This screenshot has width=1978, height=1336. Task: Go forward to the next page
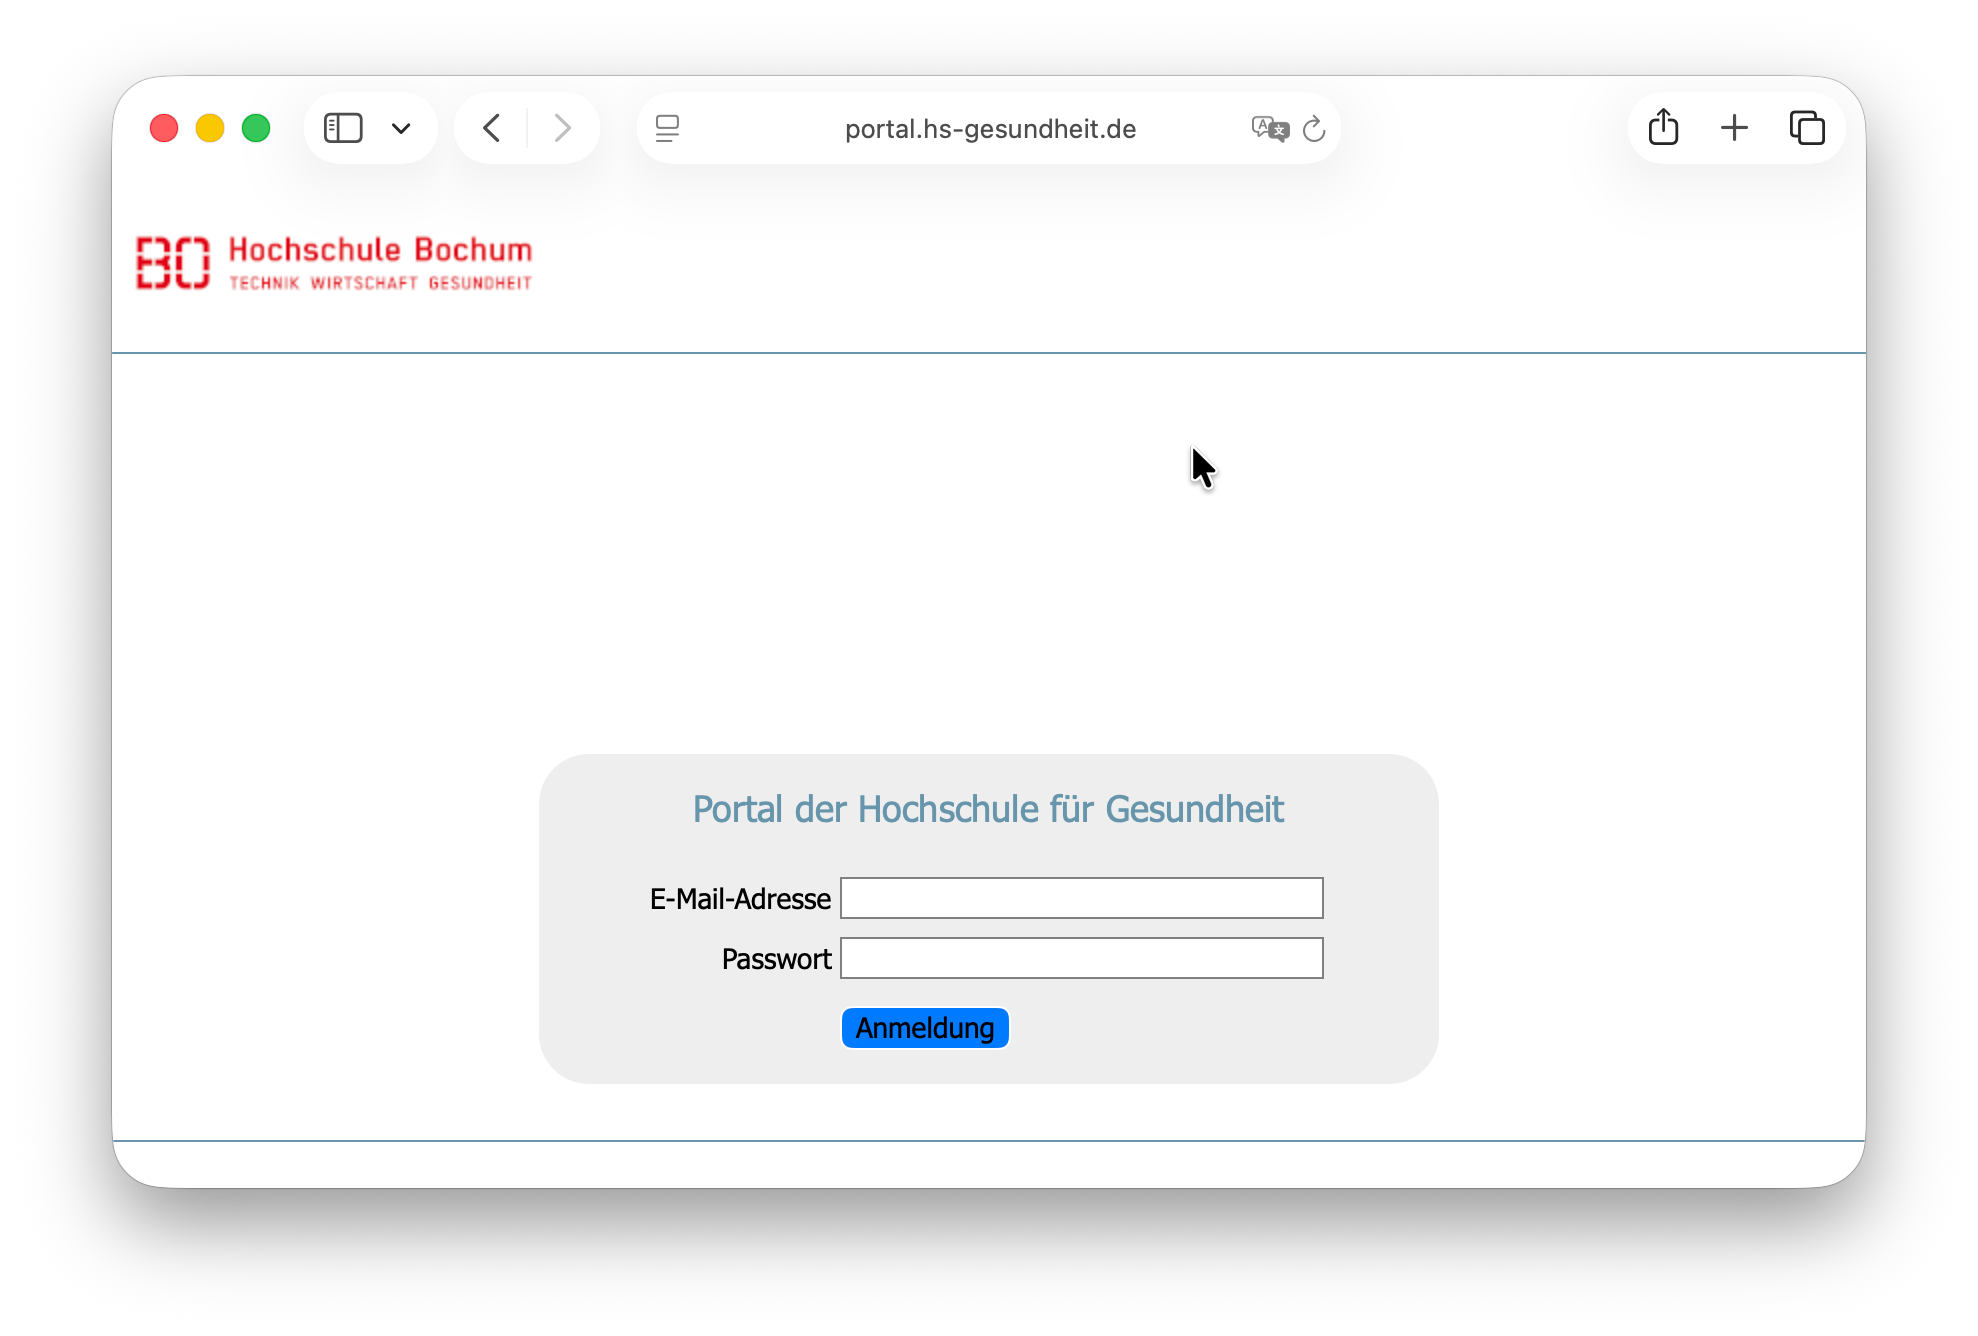click(x=562, y=128)
